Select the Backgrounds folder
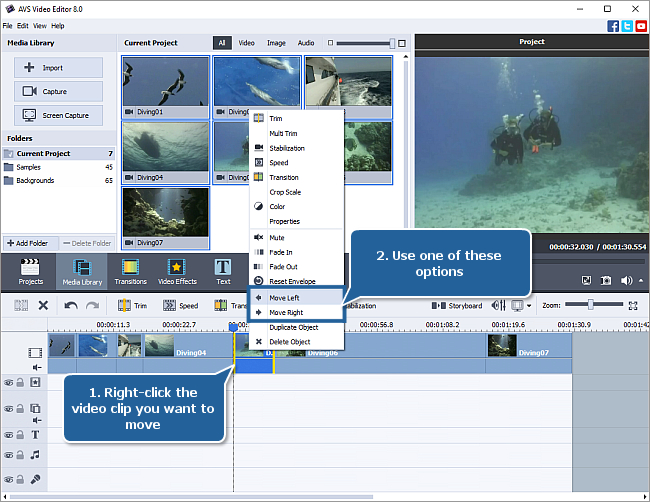 point(58,180)
